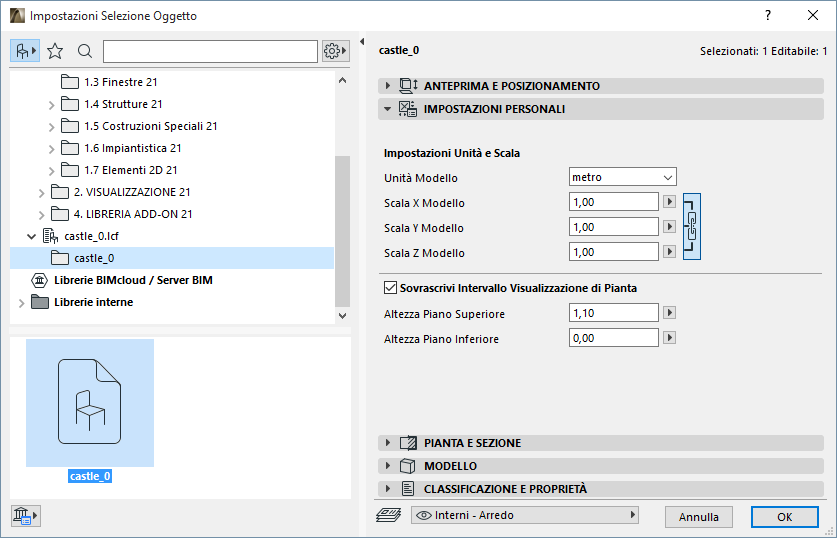Click the search magnifier icon
Screen dimensions: 837x538
[85, 51]
